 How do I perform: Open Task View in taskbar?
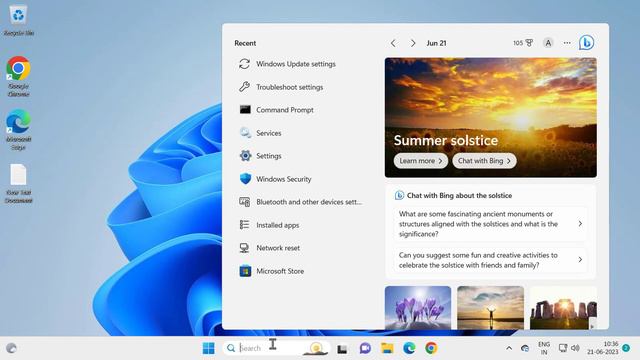pos(342,349)
